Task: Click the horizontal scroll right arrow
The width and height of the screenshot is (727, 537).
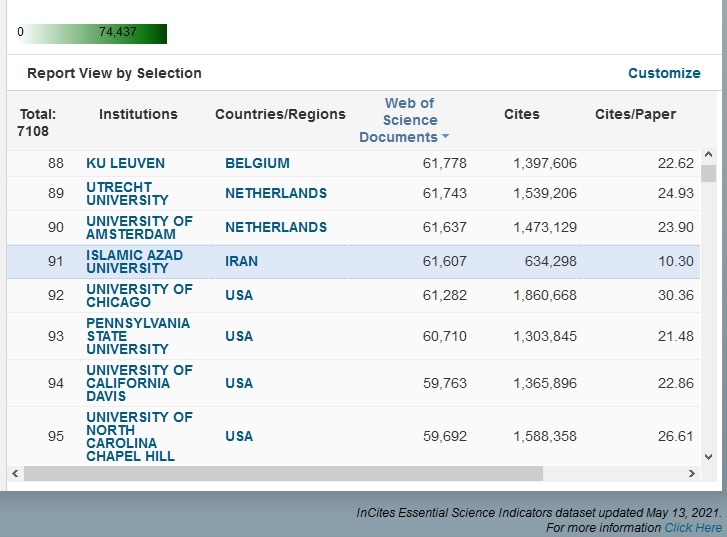Action: pos(692,473)
